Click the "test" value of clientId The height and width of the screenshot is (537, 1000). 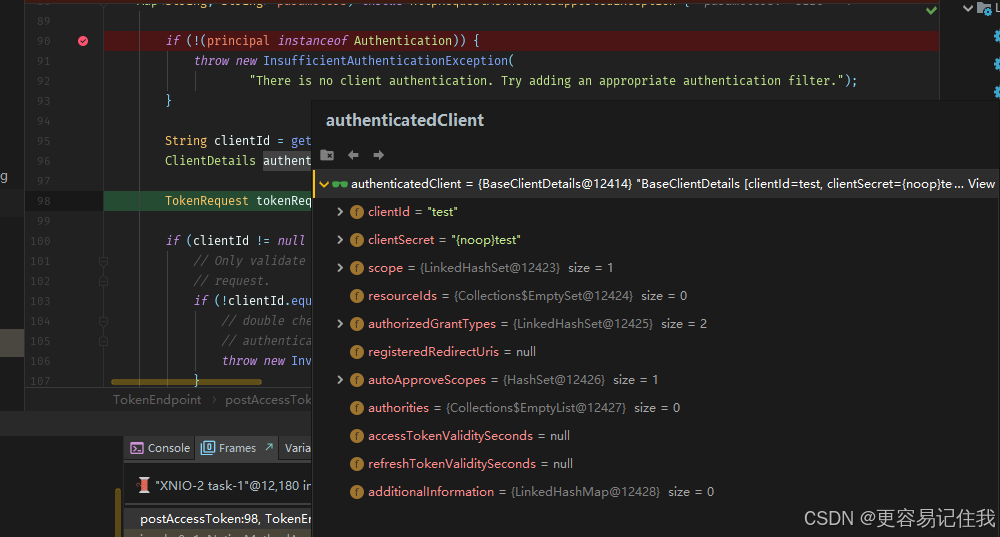click(x=442, y=212)
